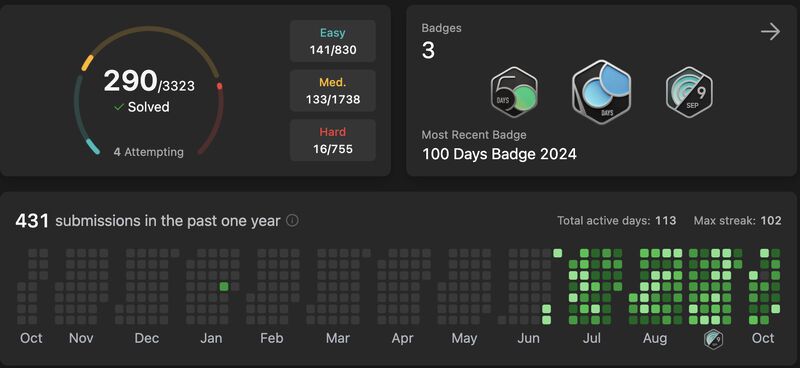The width and height of the screenshot is (800, 368).
Task: Open the Med. 133/1738 stat box
Action: click(x=333, y=90)
